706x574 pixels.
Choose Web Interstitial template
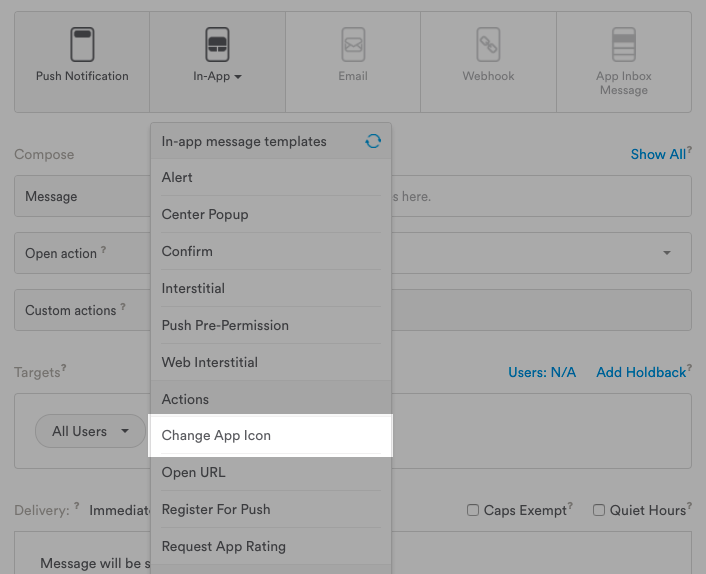pos(271,362)
